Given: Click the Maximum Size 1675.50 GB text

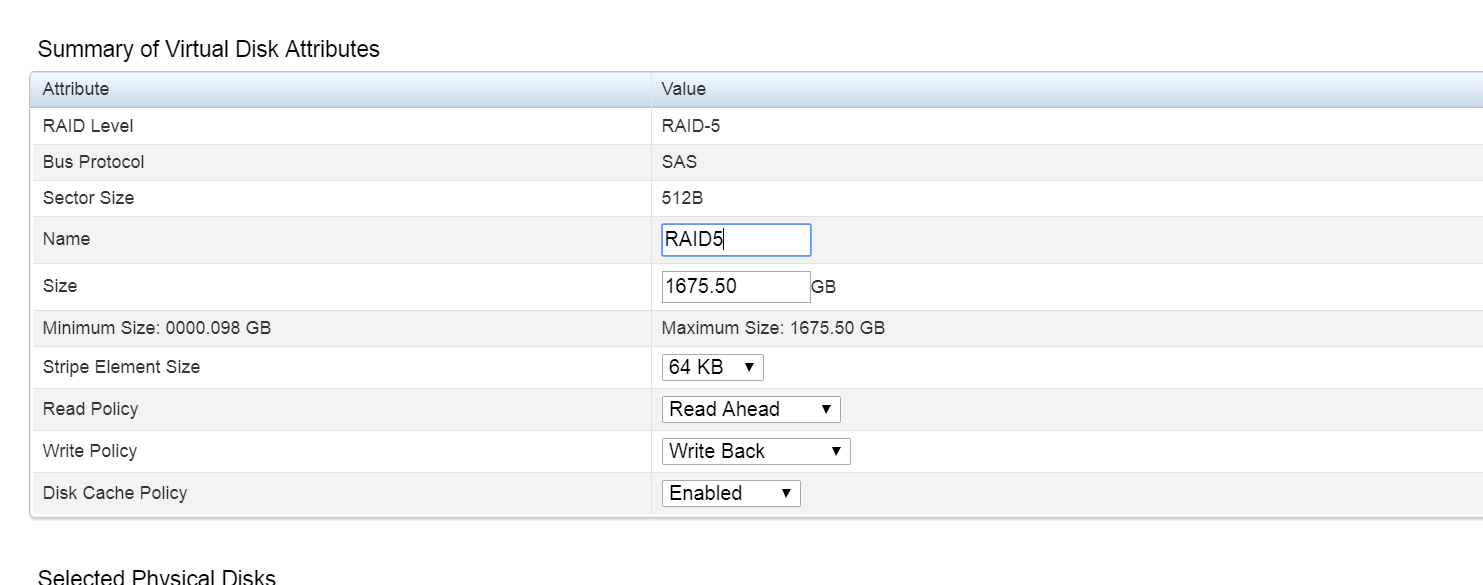Looking at the screenshot, I should 773,328.
